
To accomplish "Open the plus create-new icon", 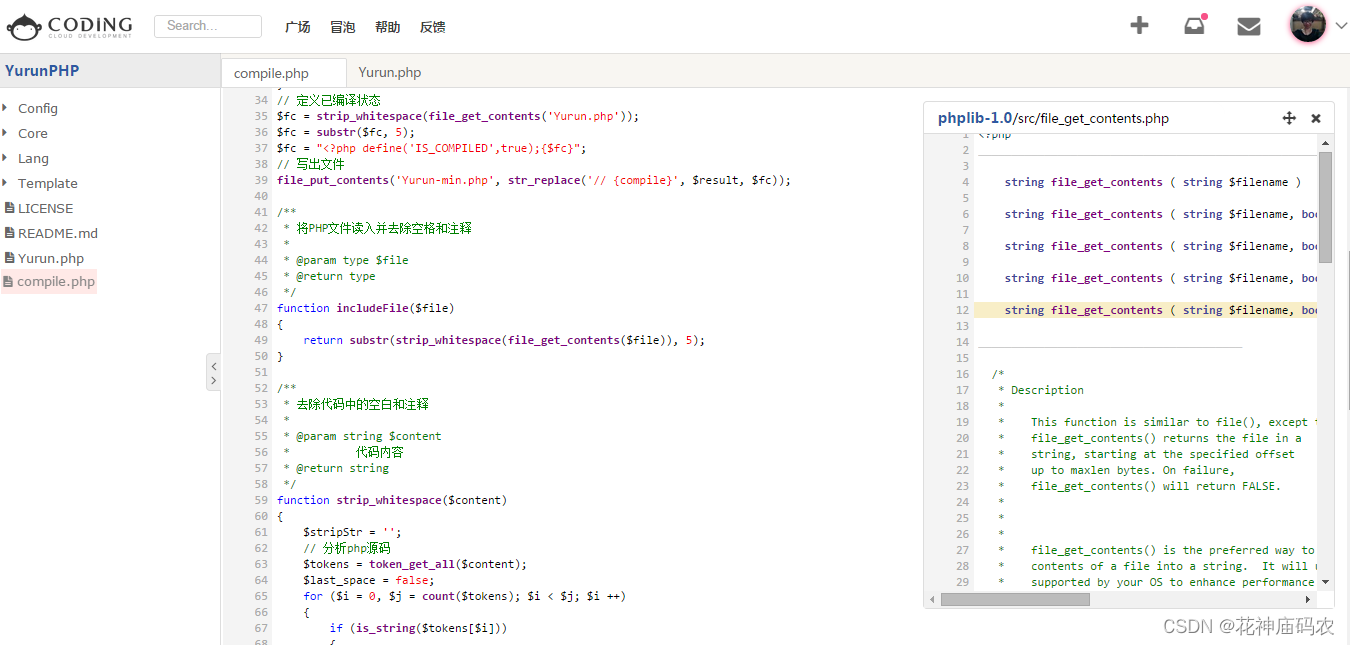I will pos(1139,26).
